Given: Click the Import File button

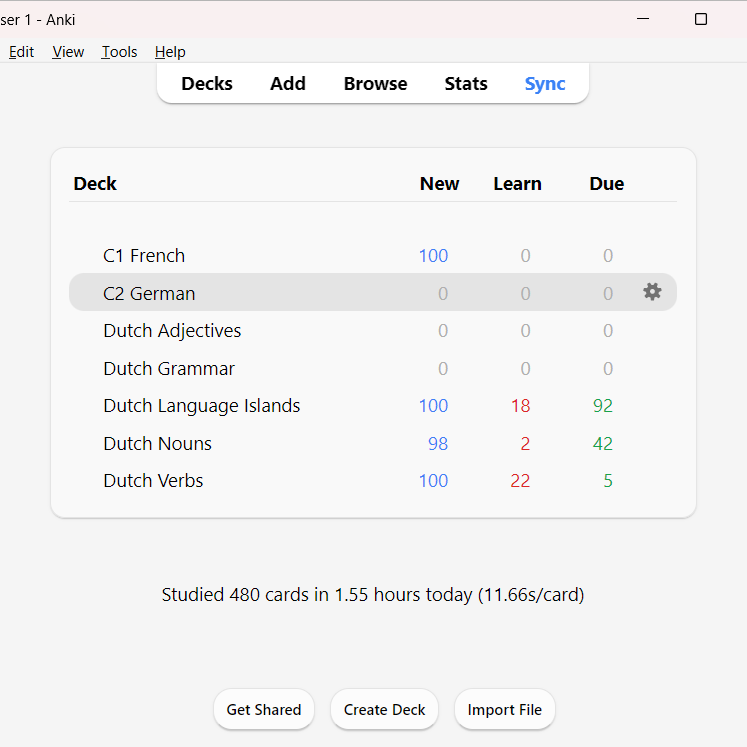Looking at the screenshot, I should pos(504,710).
